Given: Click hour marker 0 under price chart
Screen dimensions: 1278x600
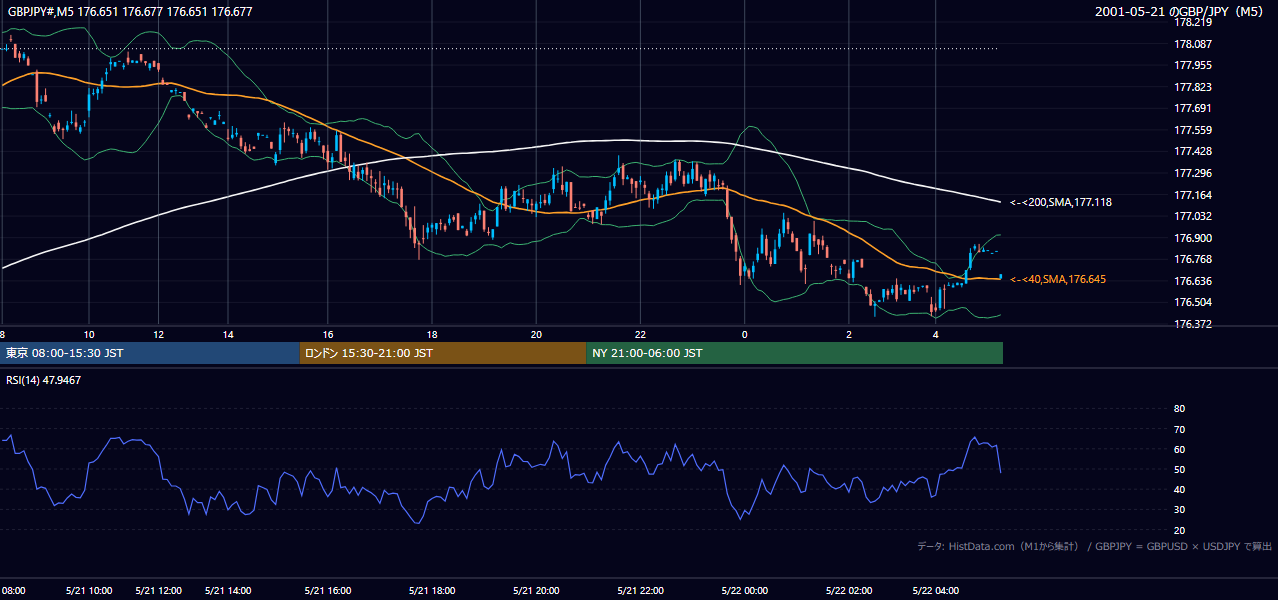Looking at the screenshot, I should pos(744,335).
